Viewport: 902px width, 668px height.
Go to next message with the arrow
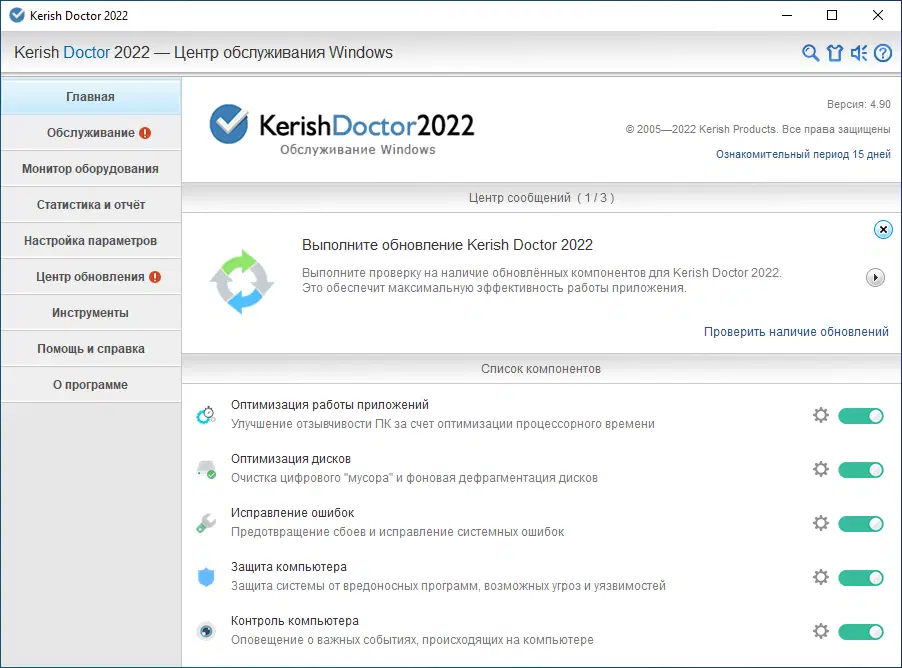[x=875, y=278]
